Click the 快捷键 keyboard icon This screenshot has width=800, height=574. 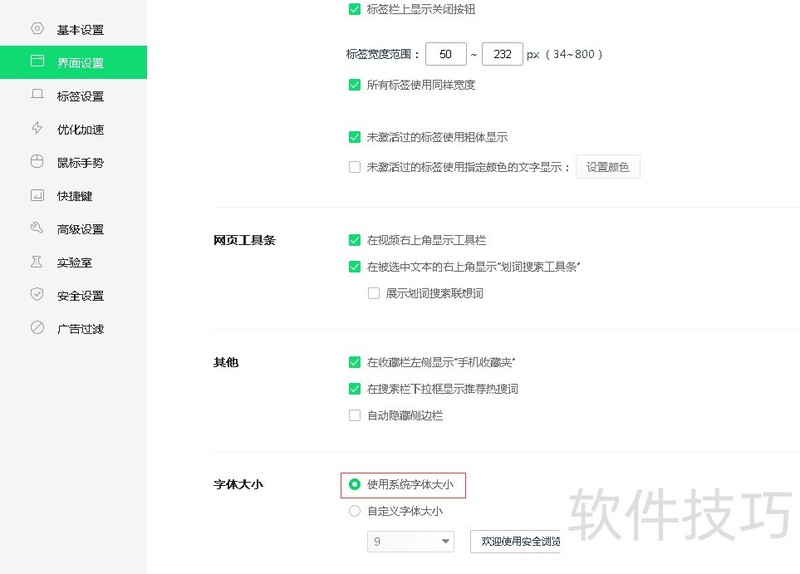click(37, 195)
